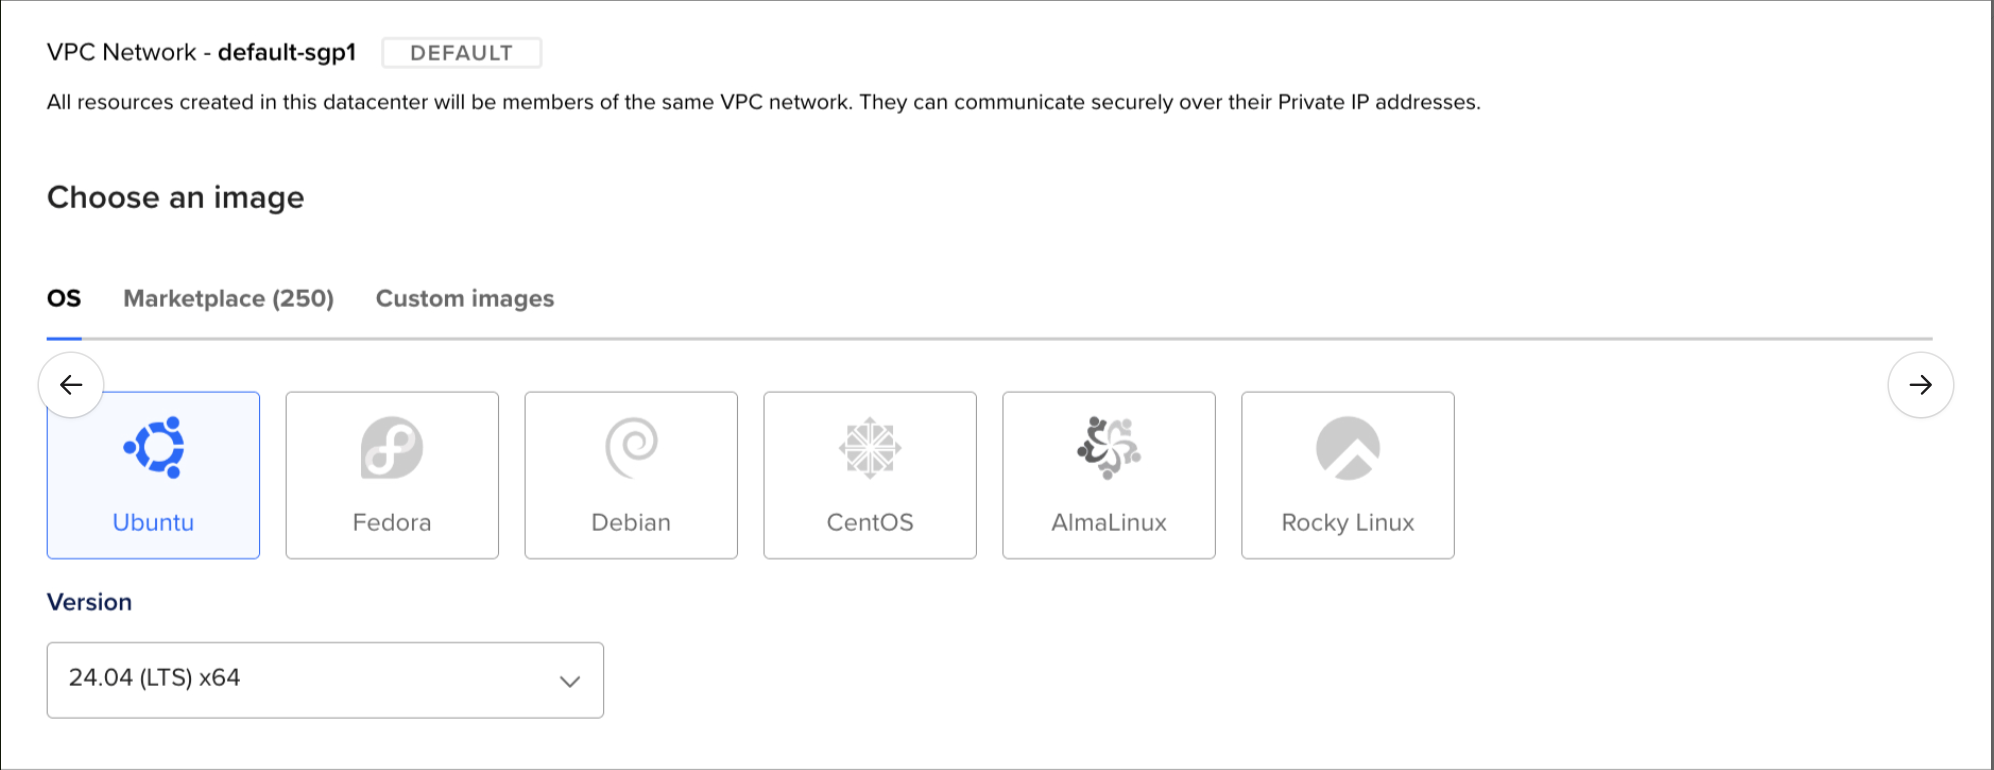This screenshot has height=770, width=1994.
Task: Expand version list via chevron arrow
Action: [570, 681]
